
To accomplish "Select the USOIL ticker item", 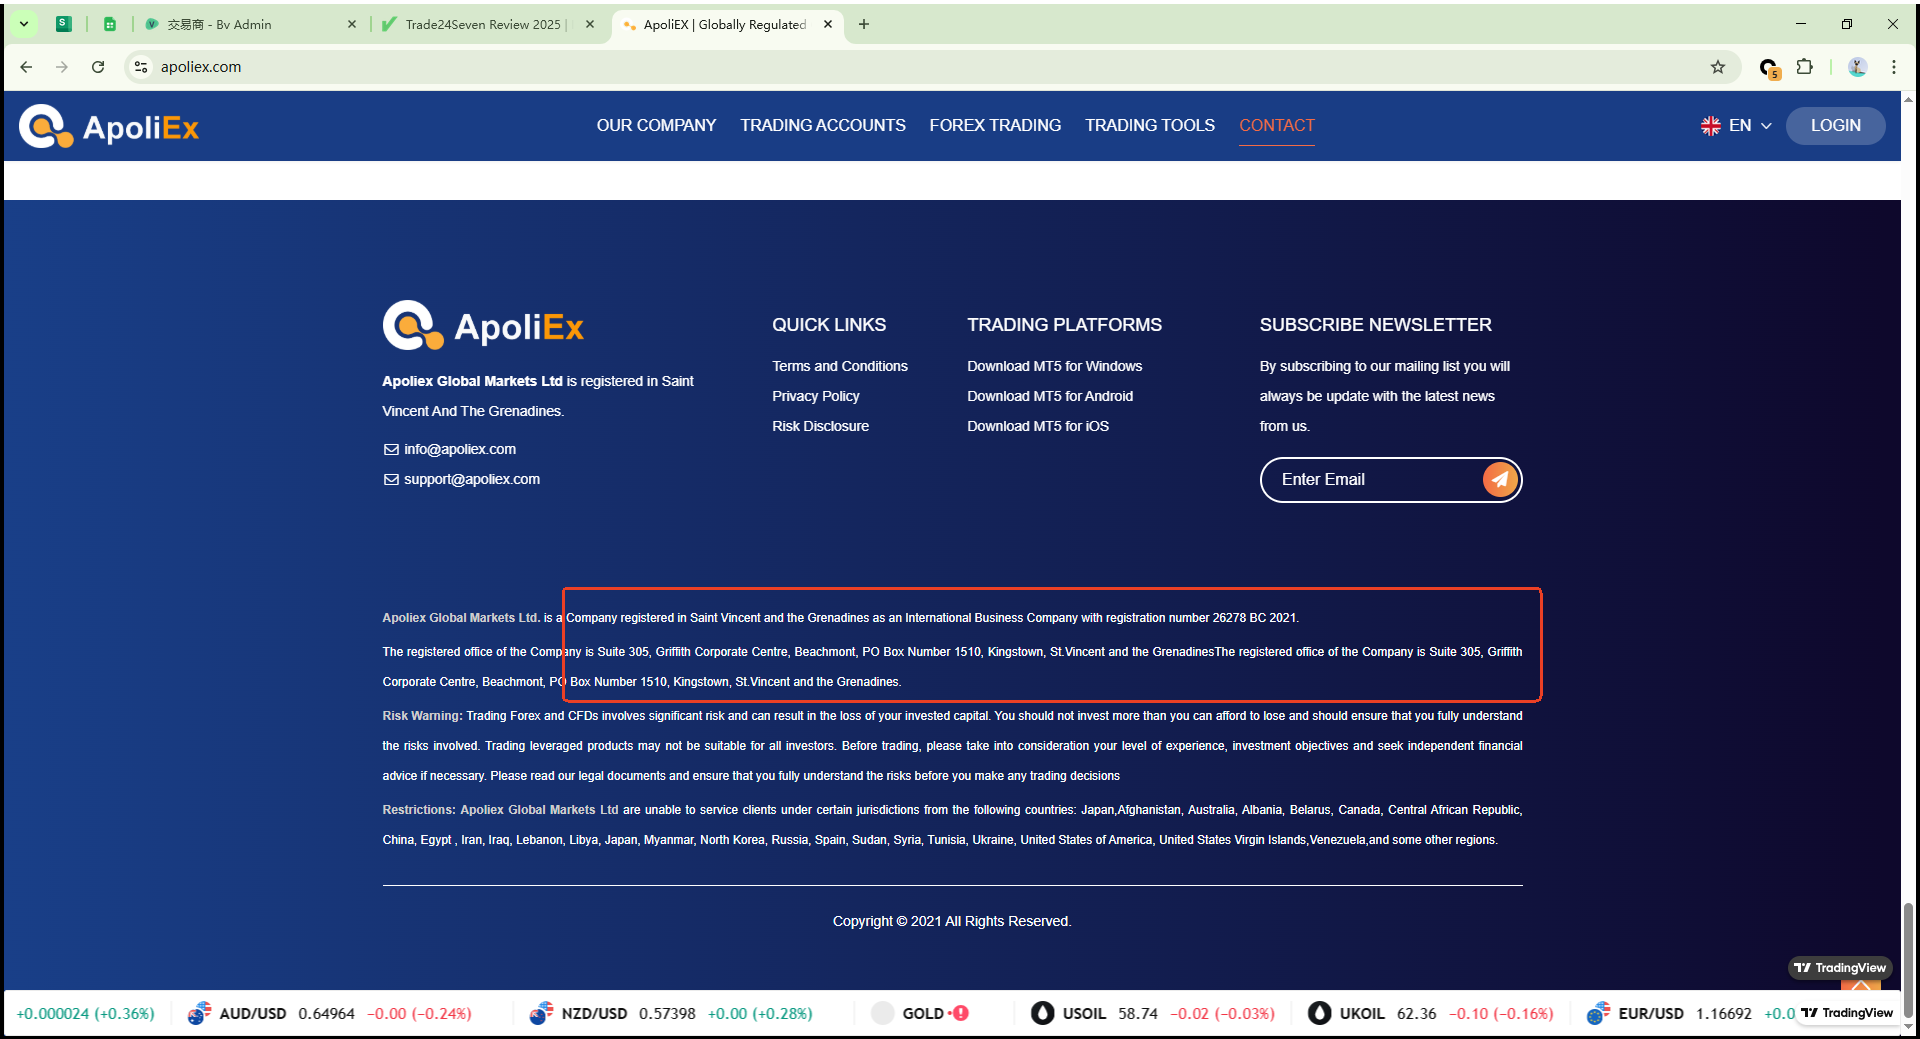I will click(x=1153, y=1013).
